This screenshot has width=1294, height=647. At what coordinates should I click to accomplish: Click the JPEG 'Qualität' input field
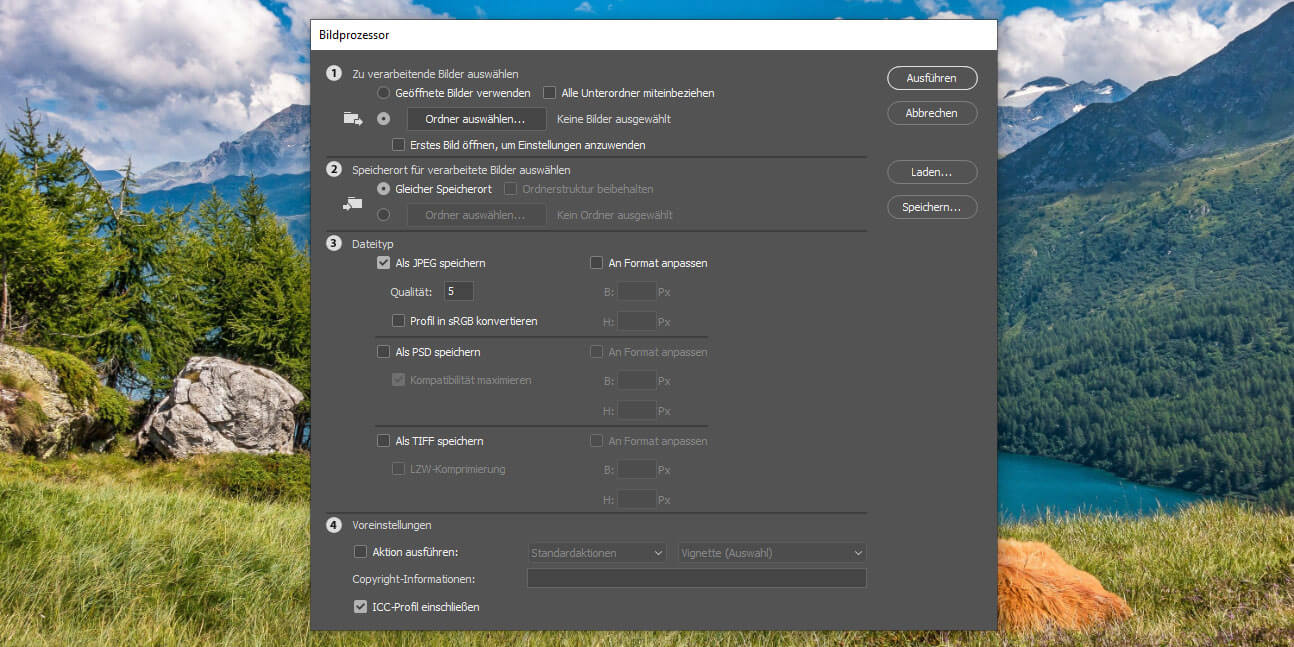click(x=459, y=292)
